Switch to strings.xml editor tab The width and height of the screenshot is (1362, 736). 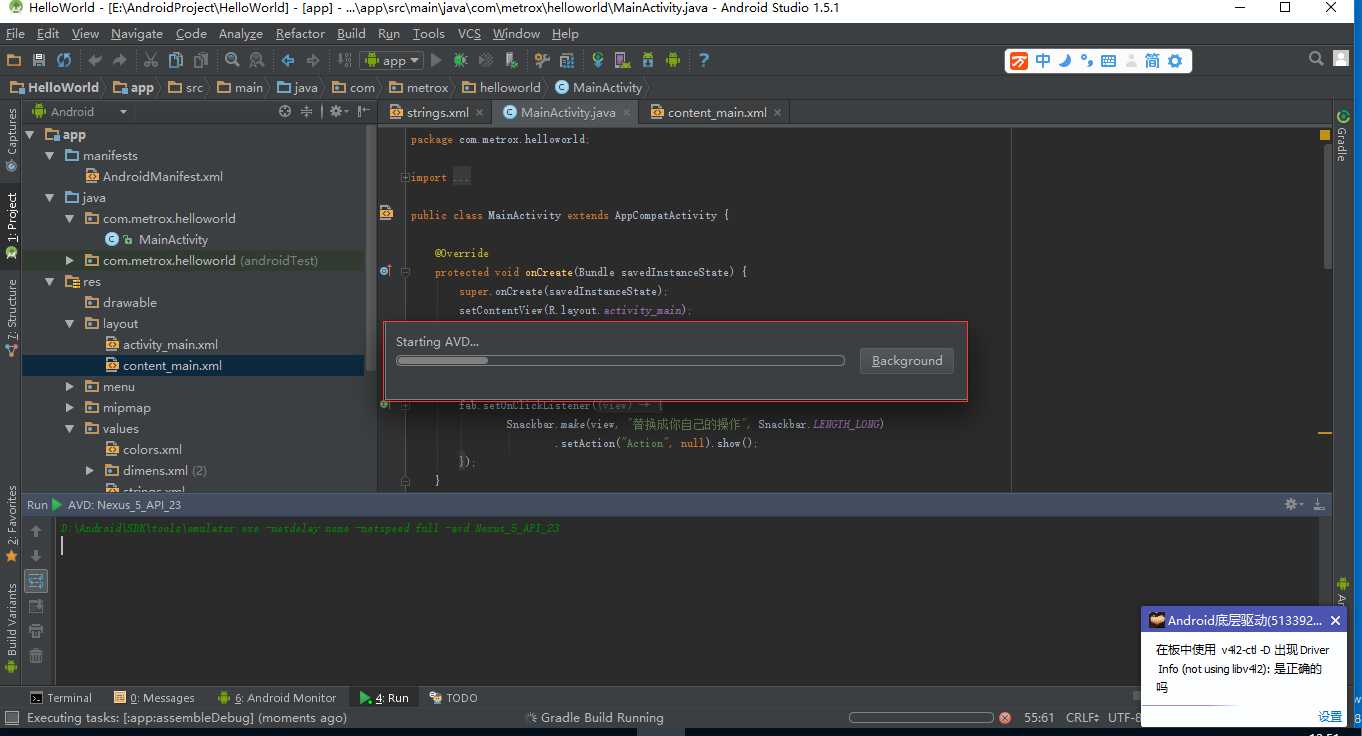coord(437,112)
